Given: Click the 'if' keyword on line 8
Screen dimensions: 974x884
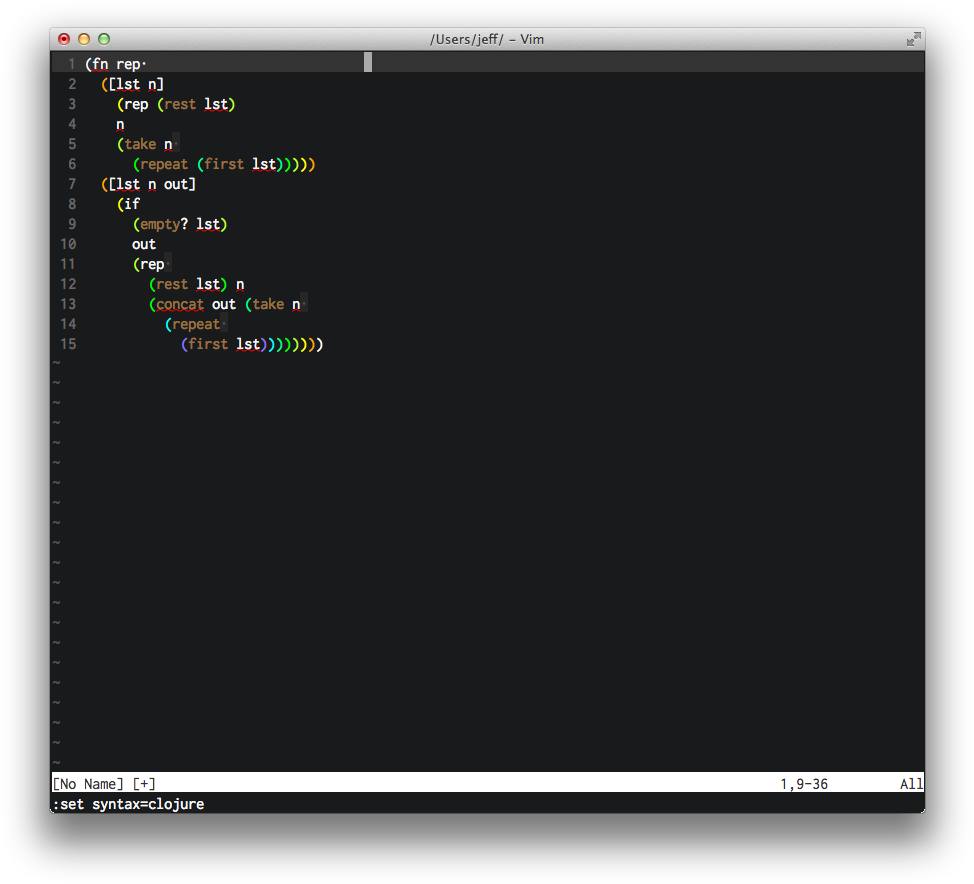Looking at the screenshot, I should pos(132,204).
